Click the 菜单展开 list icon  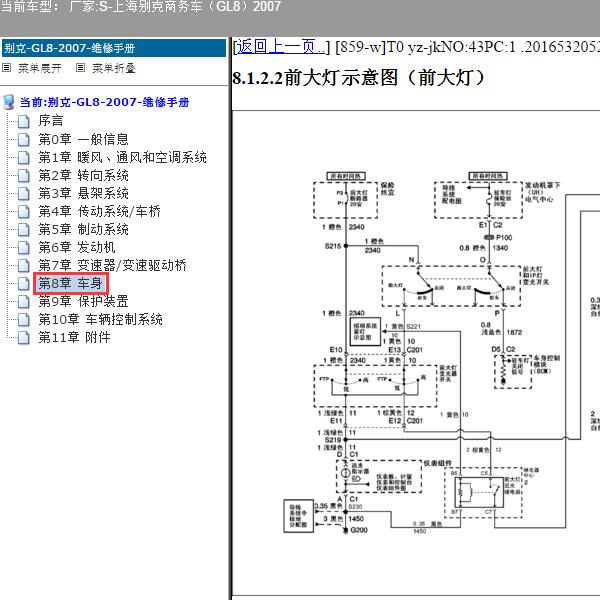[7, 68]
